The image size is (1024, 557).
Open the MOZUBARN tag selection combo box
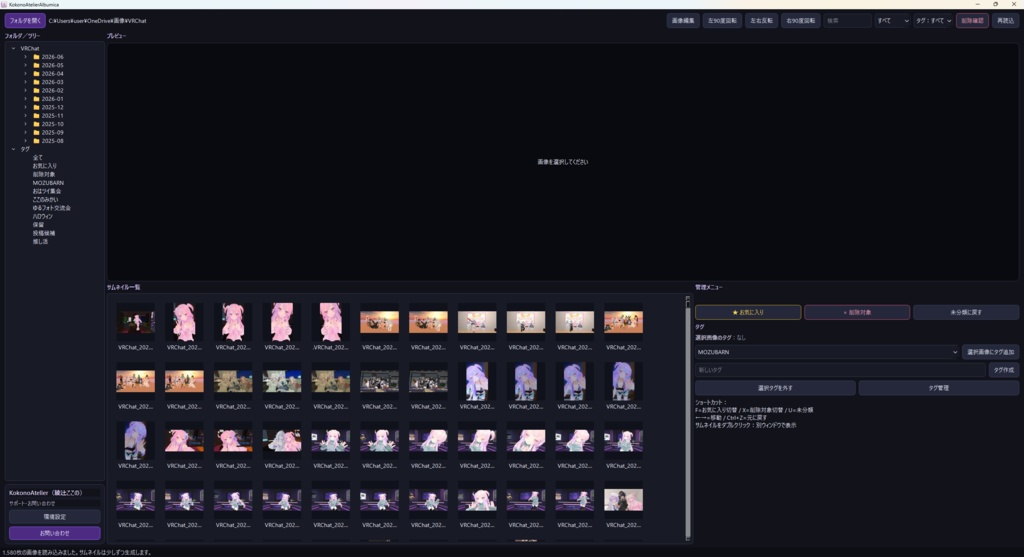(827, 352)
